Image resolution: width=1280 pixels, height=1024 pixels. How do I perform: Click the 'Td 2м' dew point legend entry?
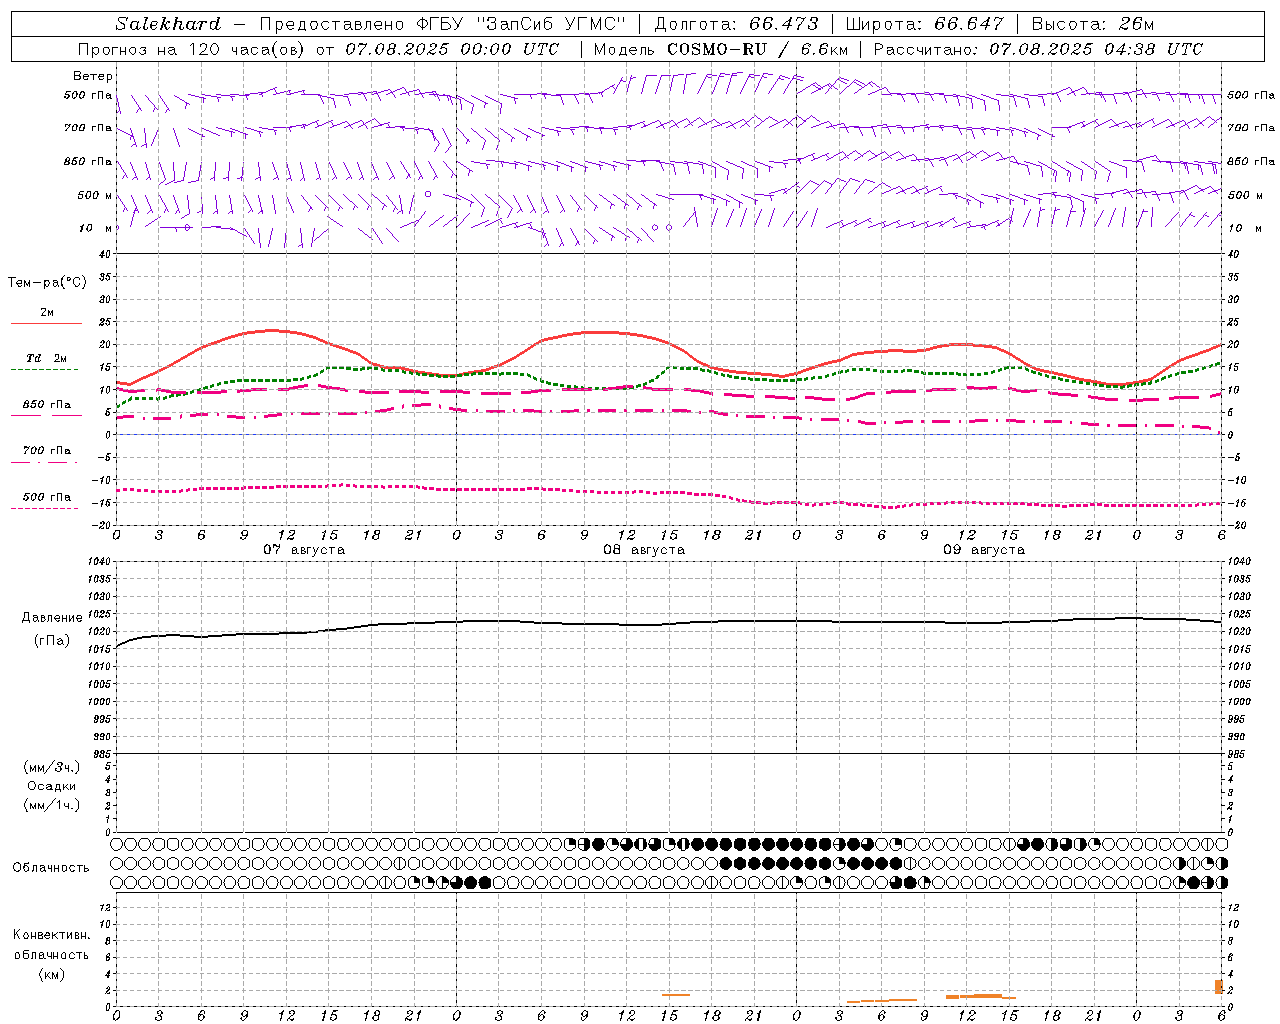coord(47,358)
